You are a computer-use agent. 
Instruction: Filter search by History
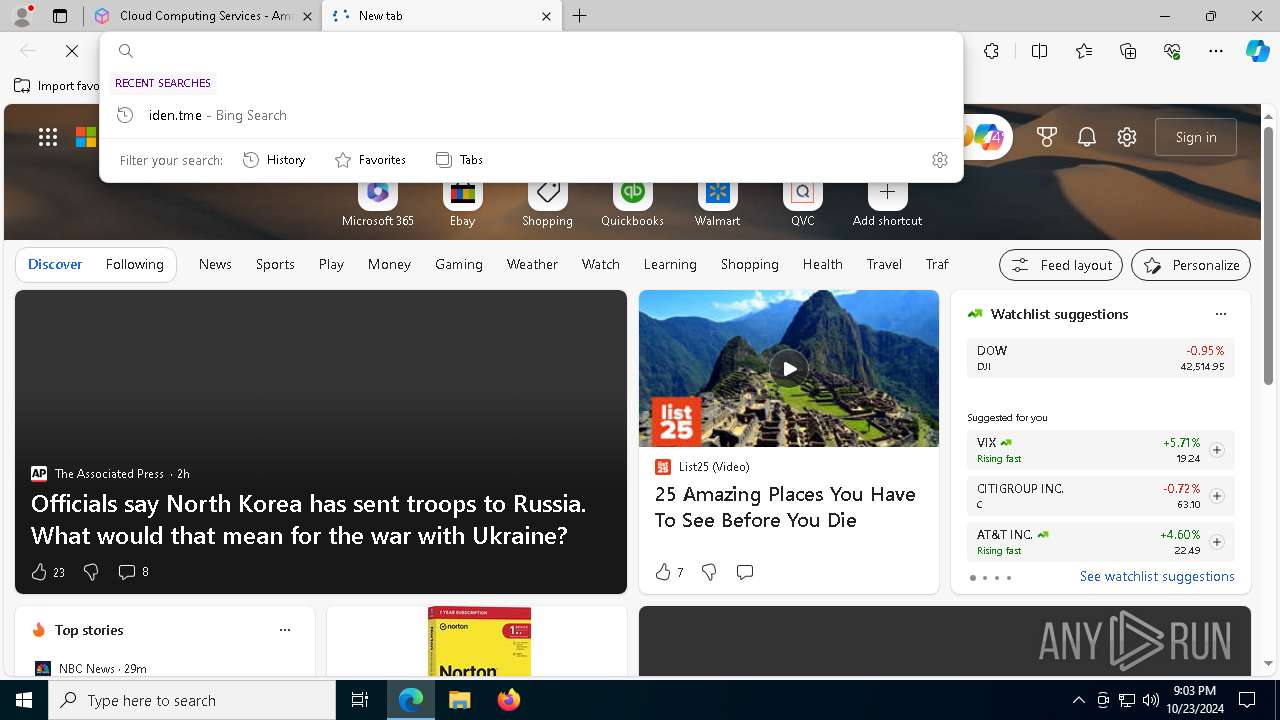click(x=274, y=160)
